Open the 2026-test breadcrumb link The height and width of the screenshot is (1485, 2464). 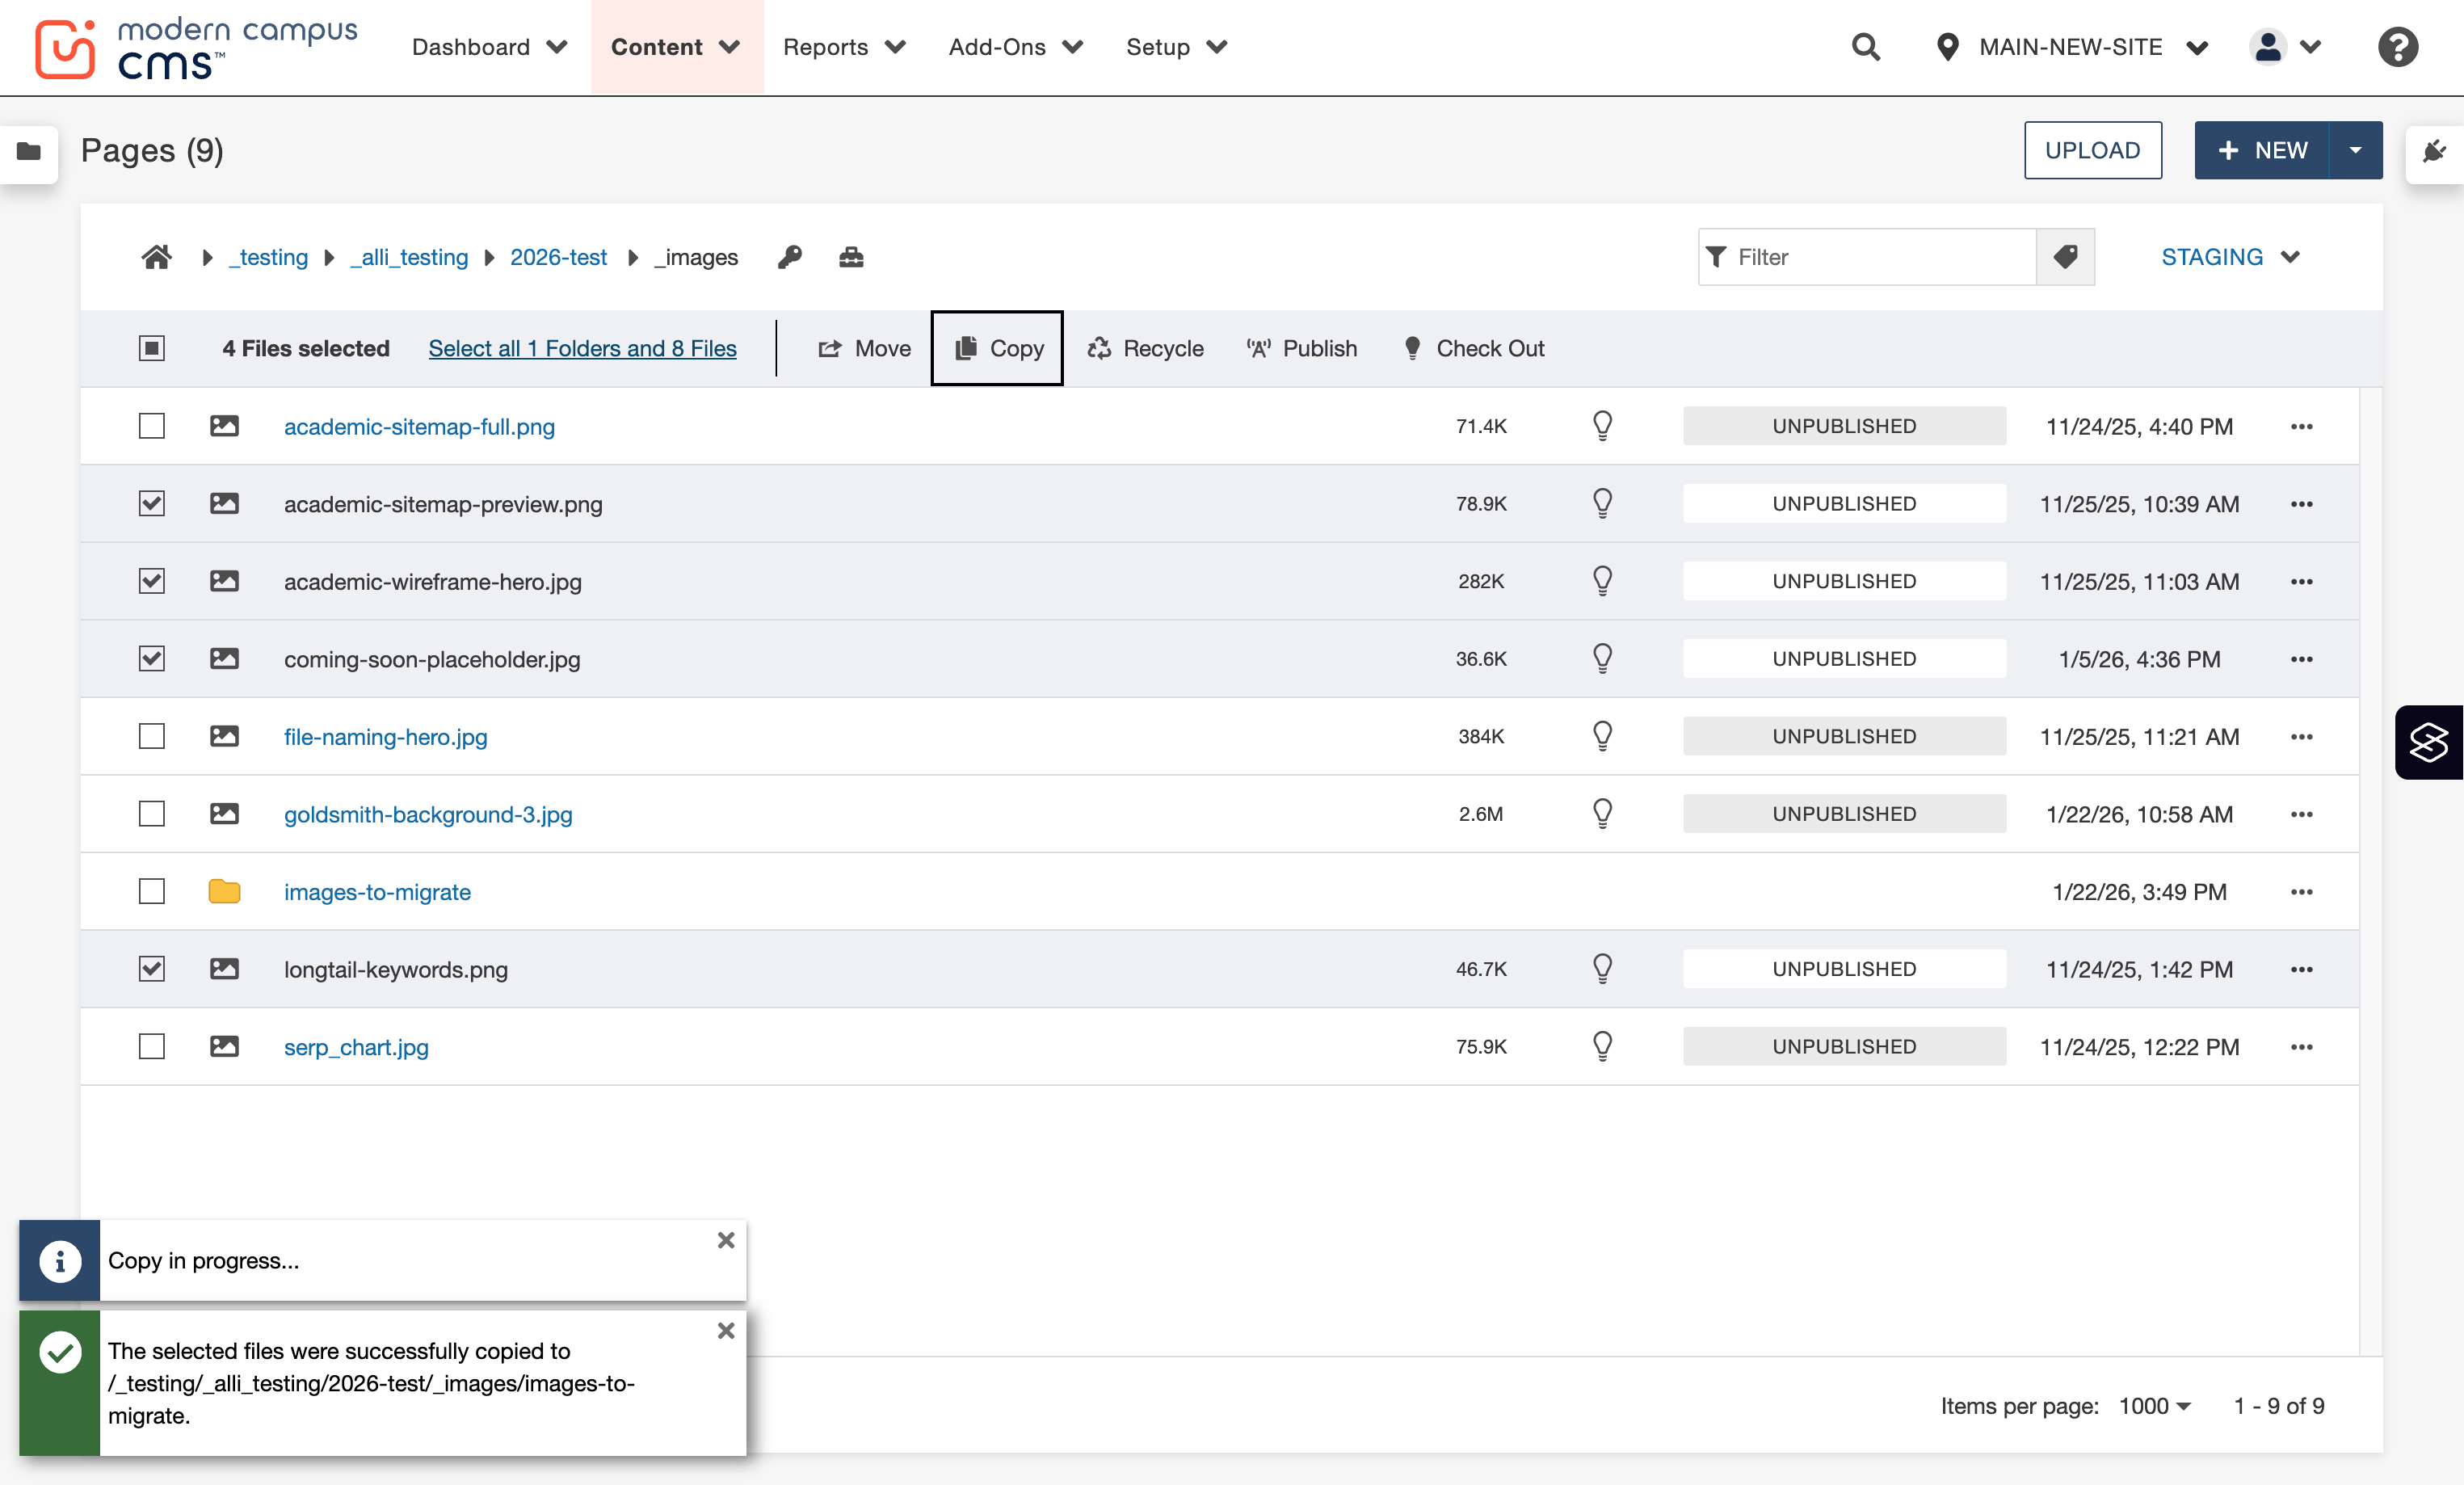(x=558, y=257)
